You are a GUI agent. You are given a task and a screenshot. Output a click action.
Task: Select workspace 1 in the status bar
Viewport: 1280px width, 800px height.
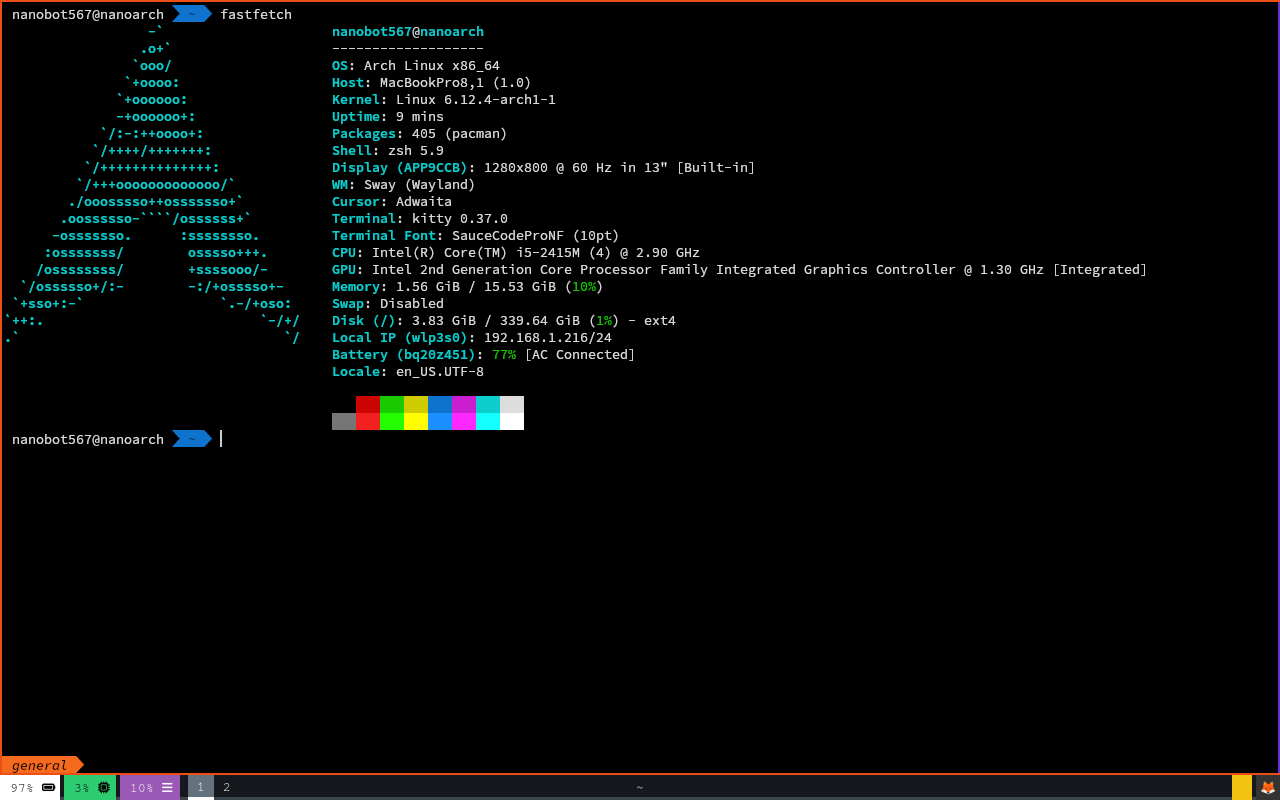click(200, 787)
